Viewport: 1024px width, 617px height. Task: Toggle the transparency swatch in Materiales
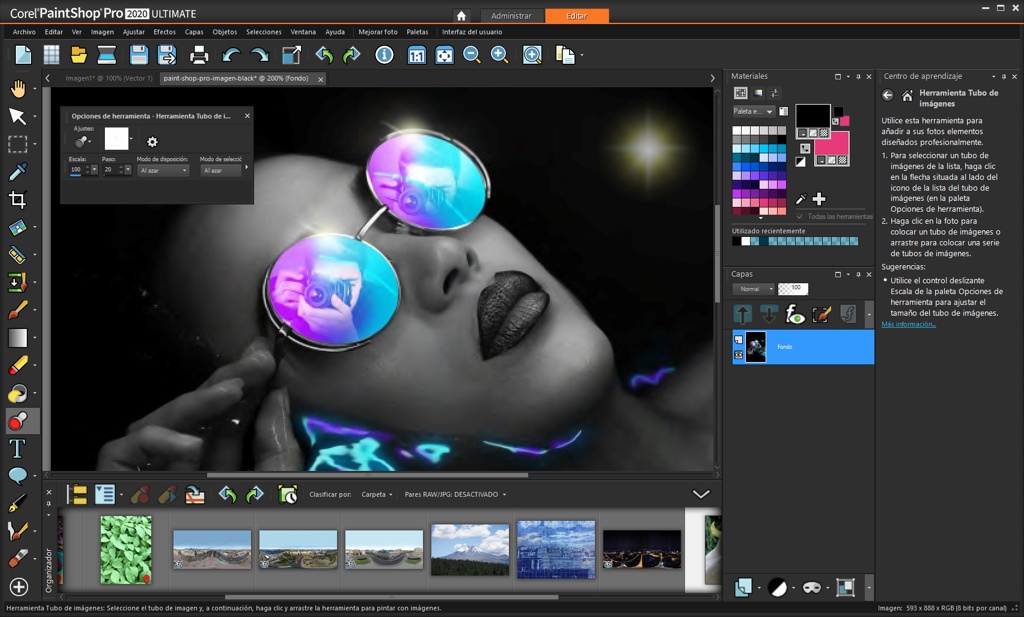click(x=824, y=131)
